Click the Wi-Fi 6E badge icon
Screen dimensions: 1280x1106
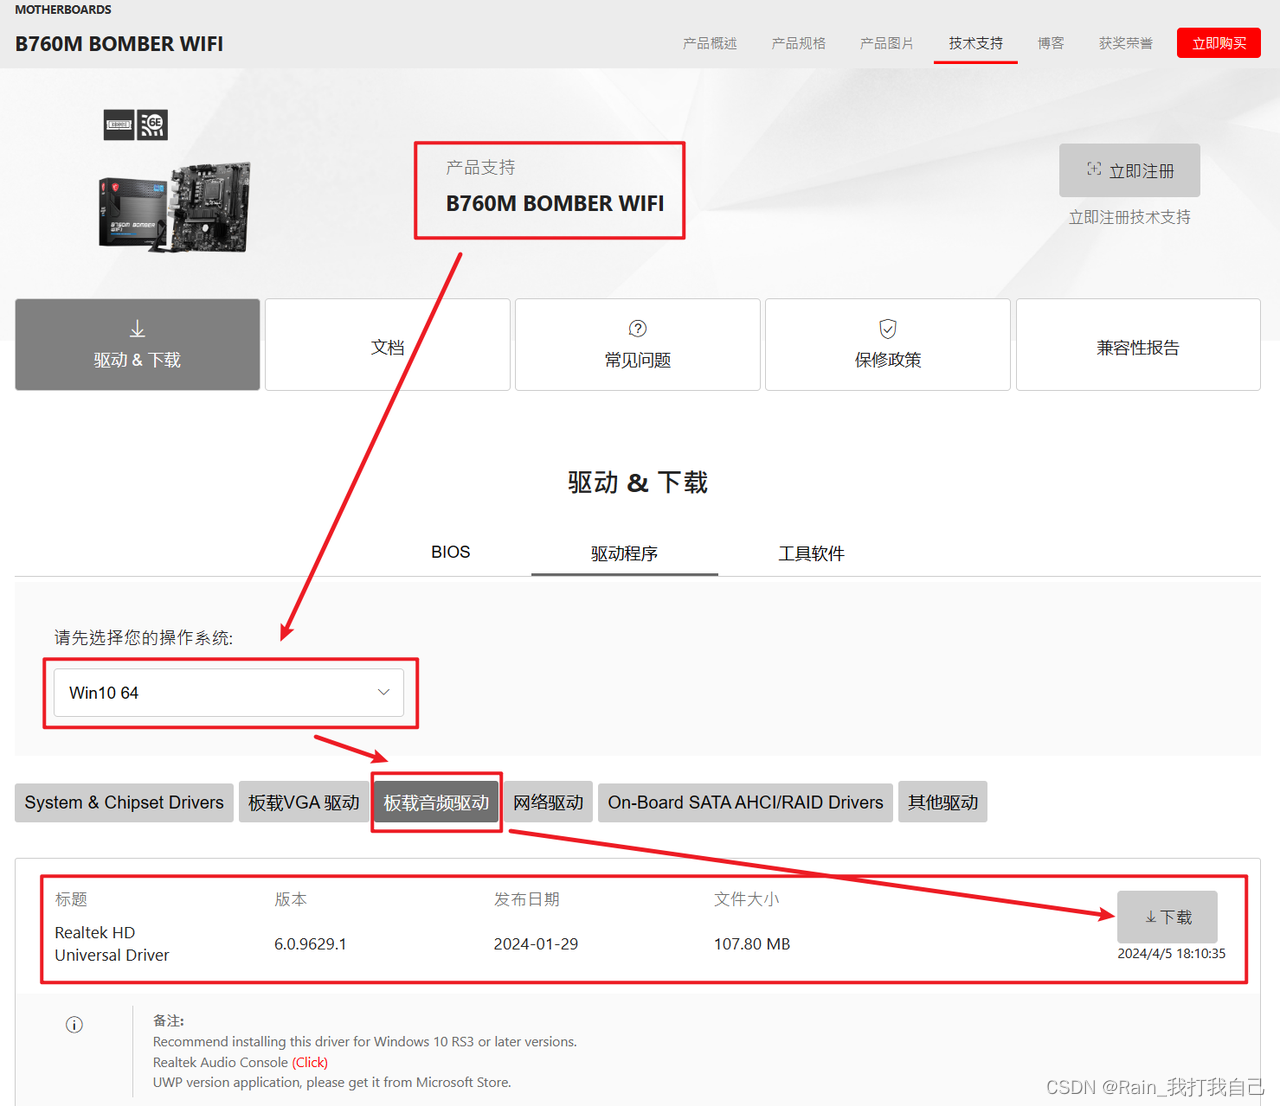(153, 125)
